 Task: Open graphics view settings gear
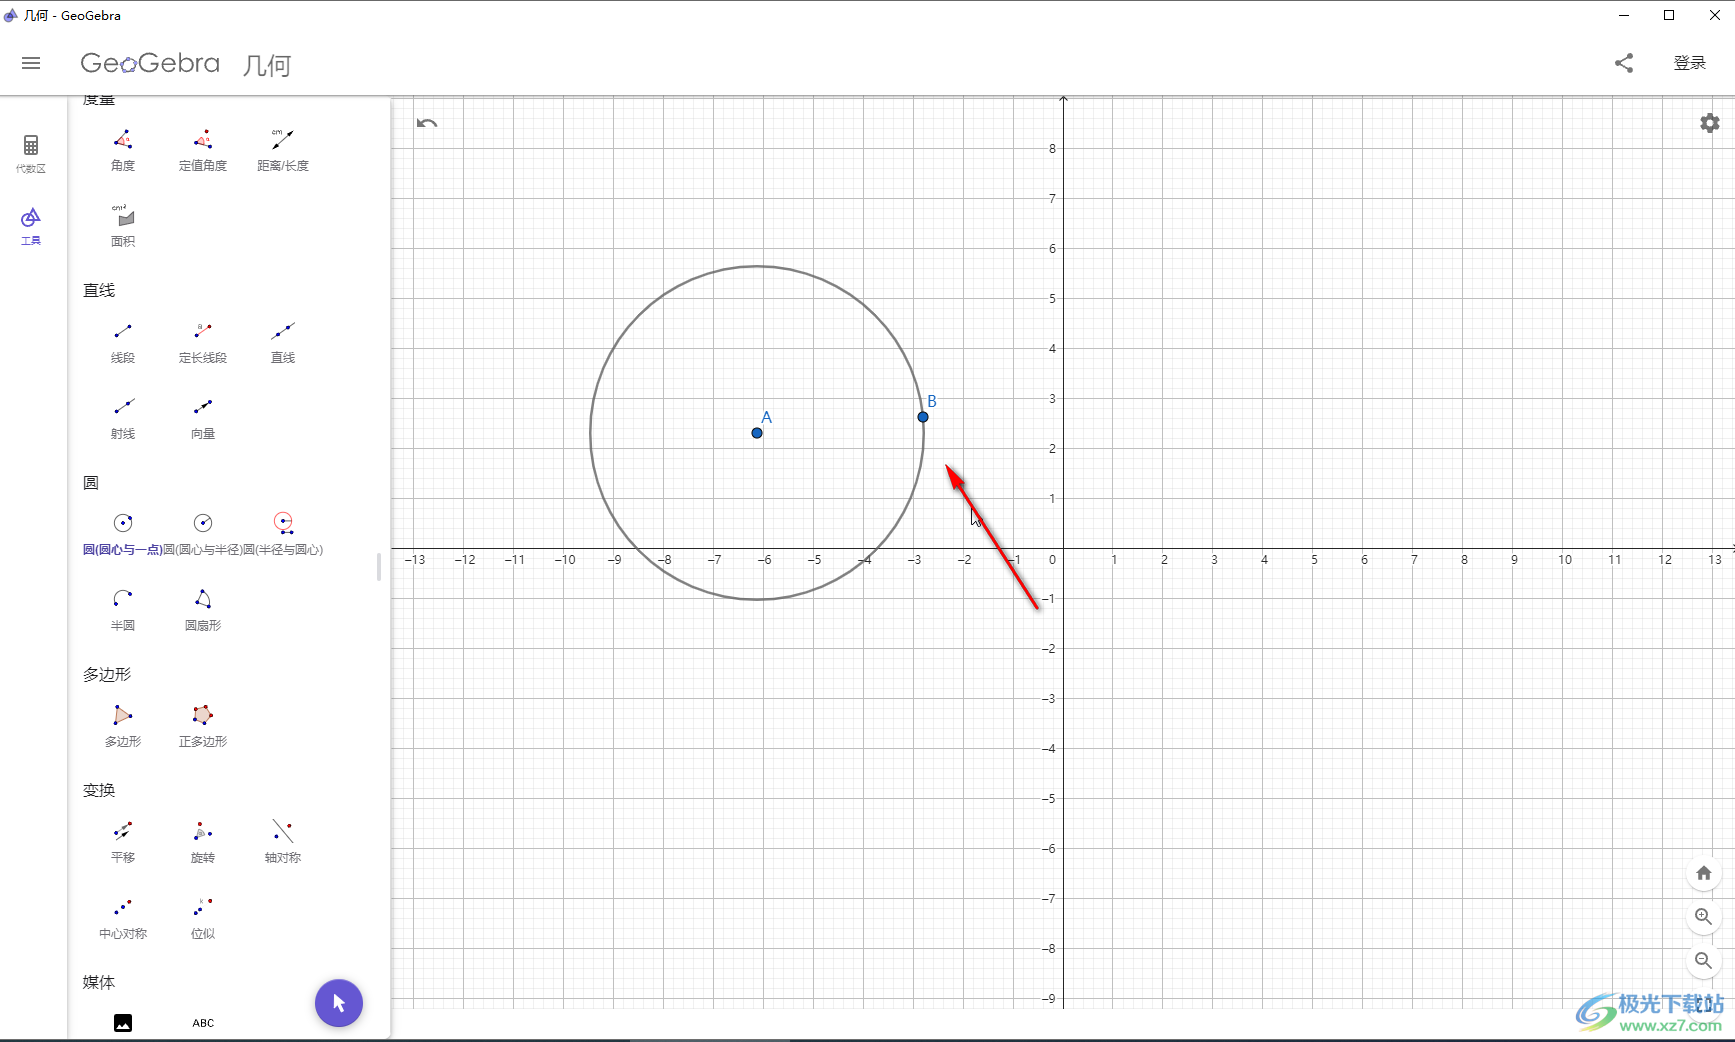click(x=1710, y=123)
